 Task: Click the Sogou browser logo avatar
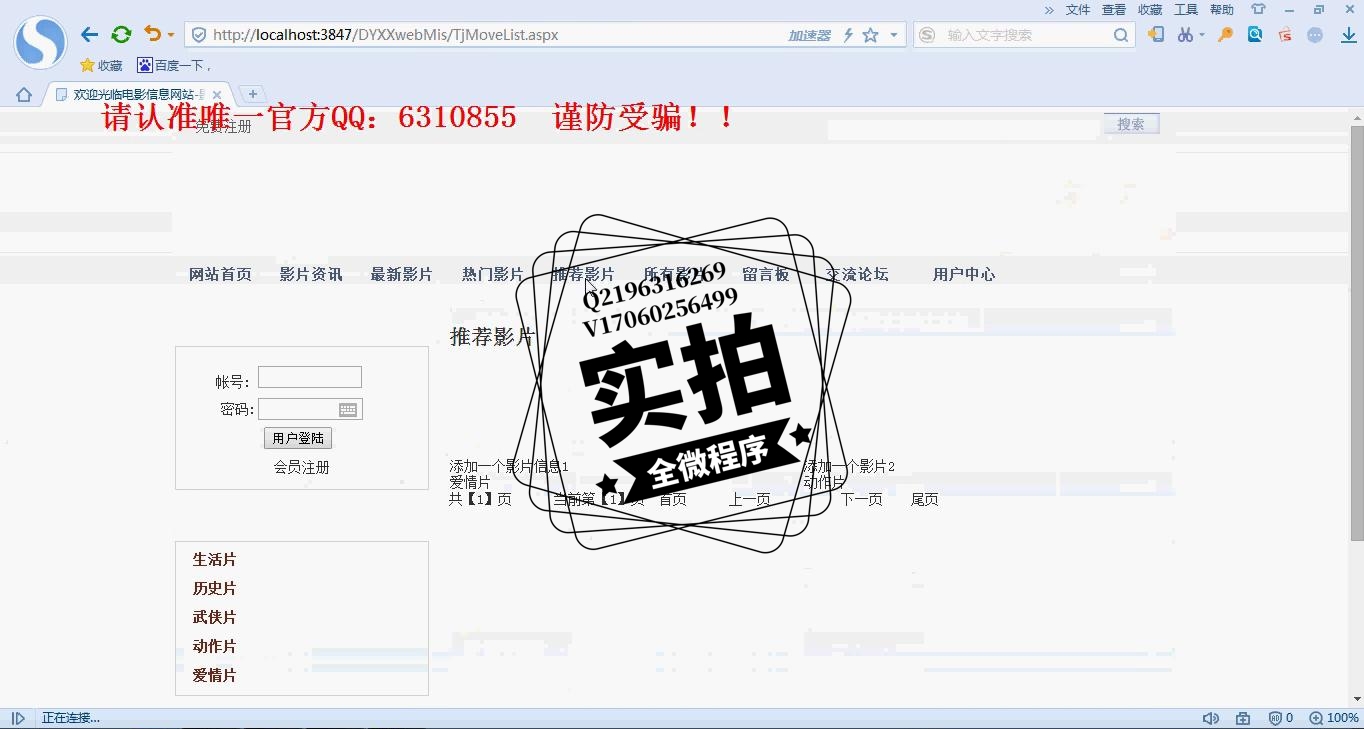coord(40,42)
